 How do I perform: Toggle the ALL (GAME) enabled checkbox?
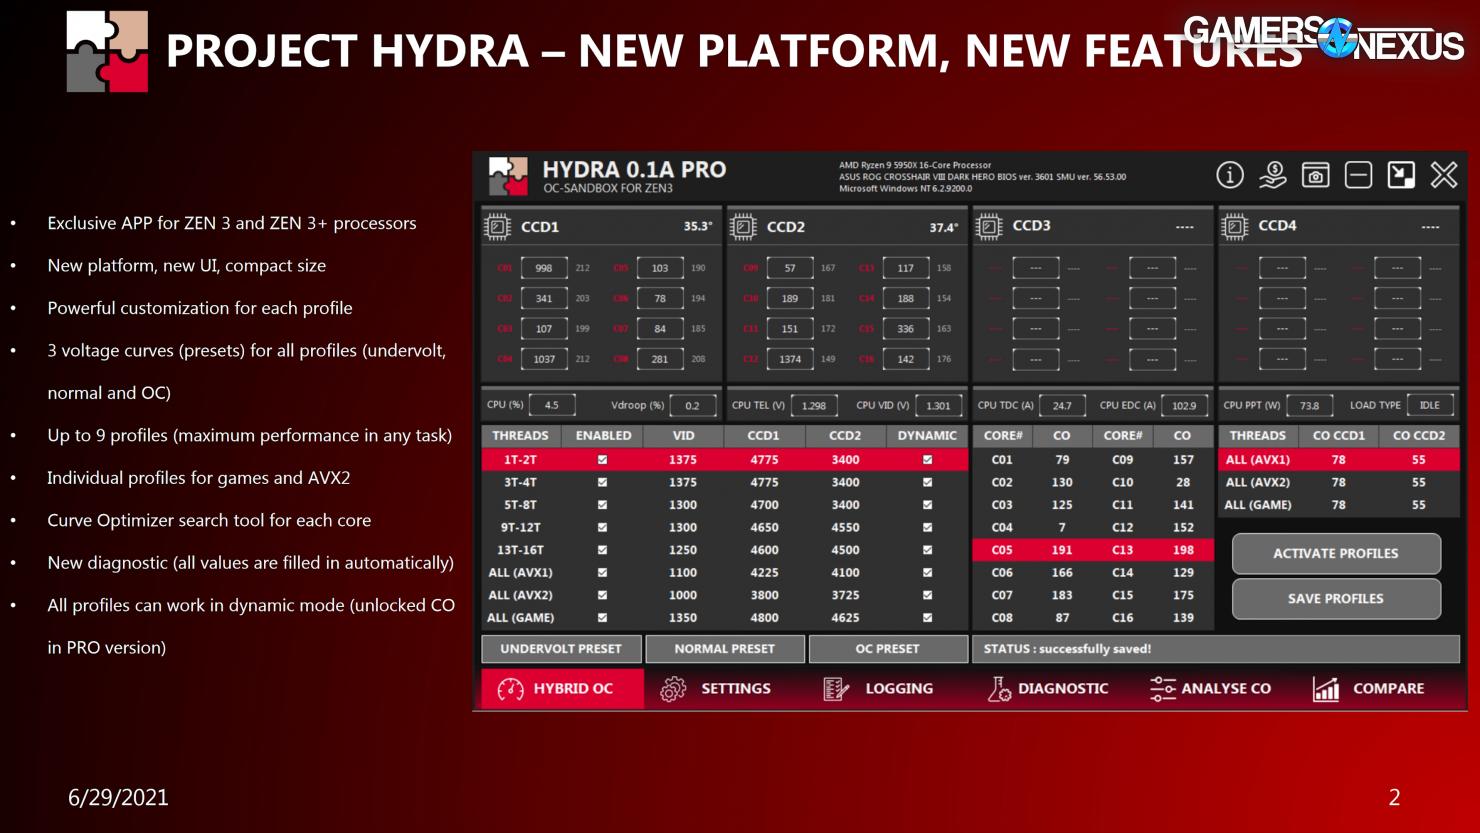pyautogui.click(x=602, y=617)
